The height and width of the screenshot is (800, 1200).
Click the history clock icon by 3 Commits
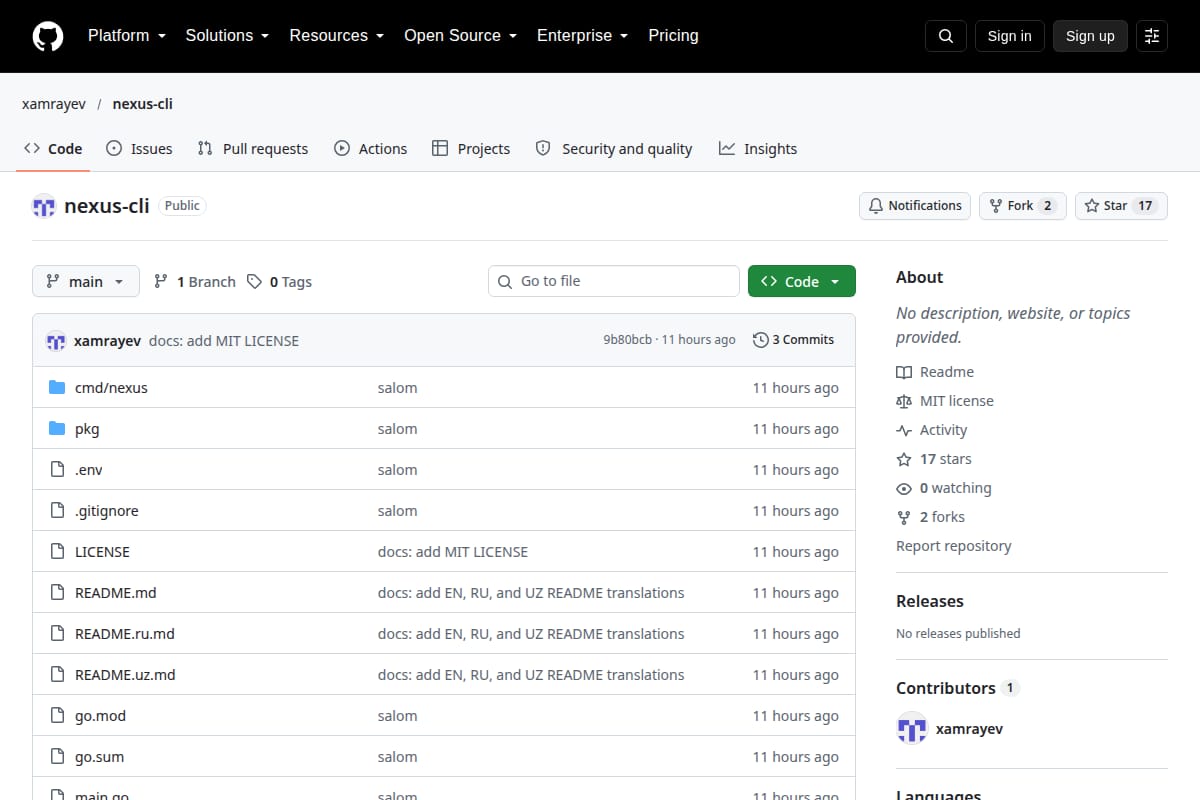click(x=761, y=340)
